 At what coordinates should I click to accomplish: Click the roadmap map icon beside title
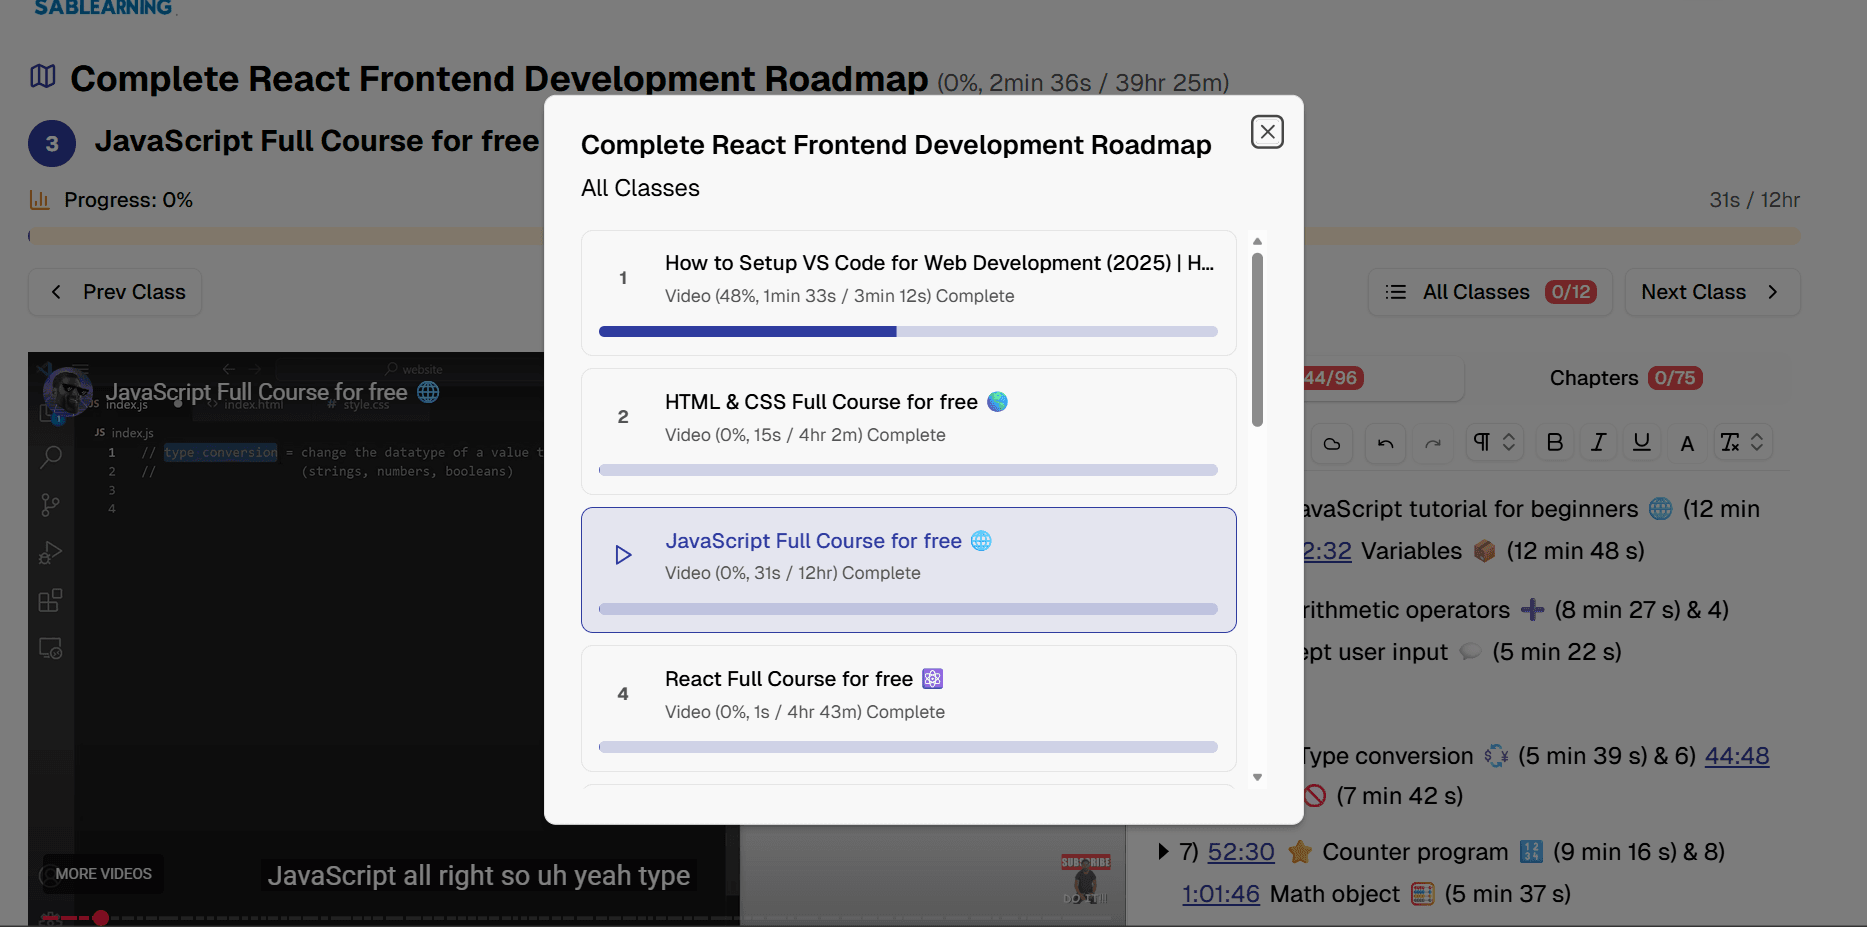(43, 77)
